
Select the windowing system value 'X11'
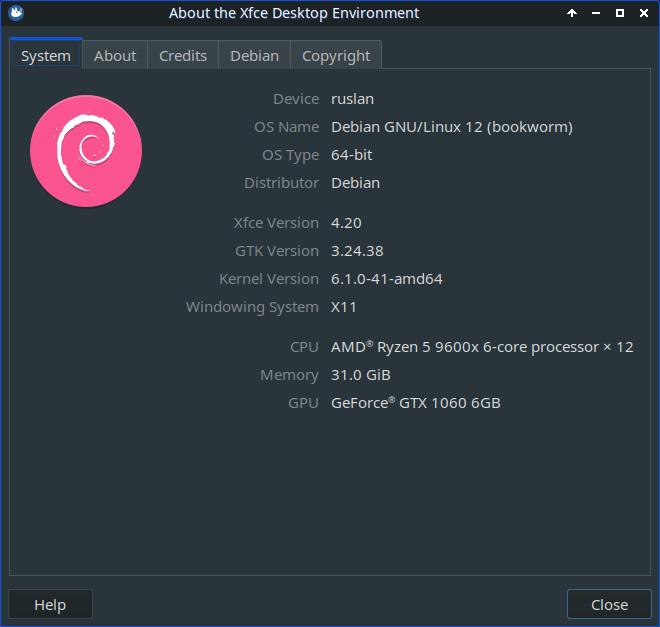[x=343, y=307]
